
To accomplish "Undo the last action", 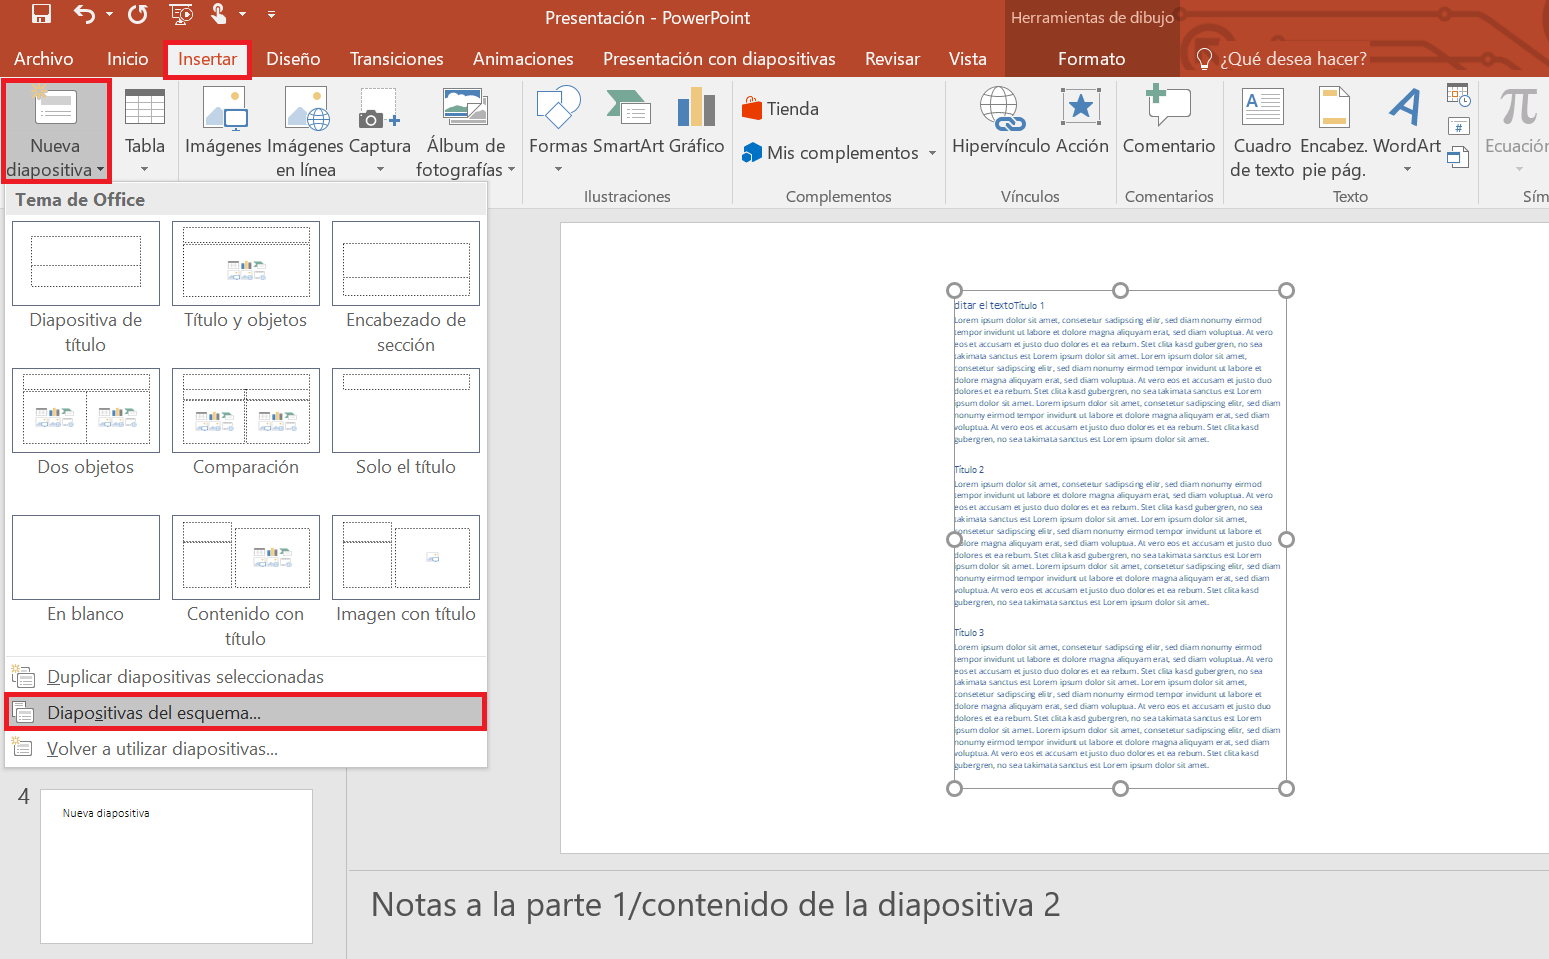I will click(x=85, y=14).
